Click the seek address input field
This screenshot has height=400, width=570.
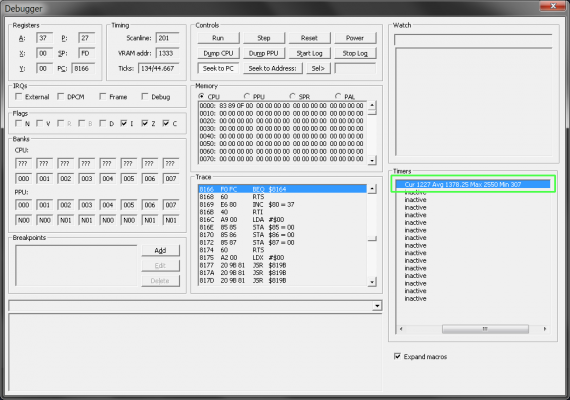point(355,68)
